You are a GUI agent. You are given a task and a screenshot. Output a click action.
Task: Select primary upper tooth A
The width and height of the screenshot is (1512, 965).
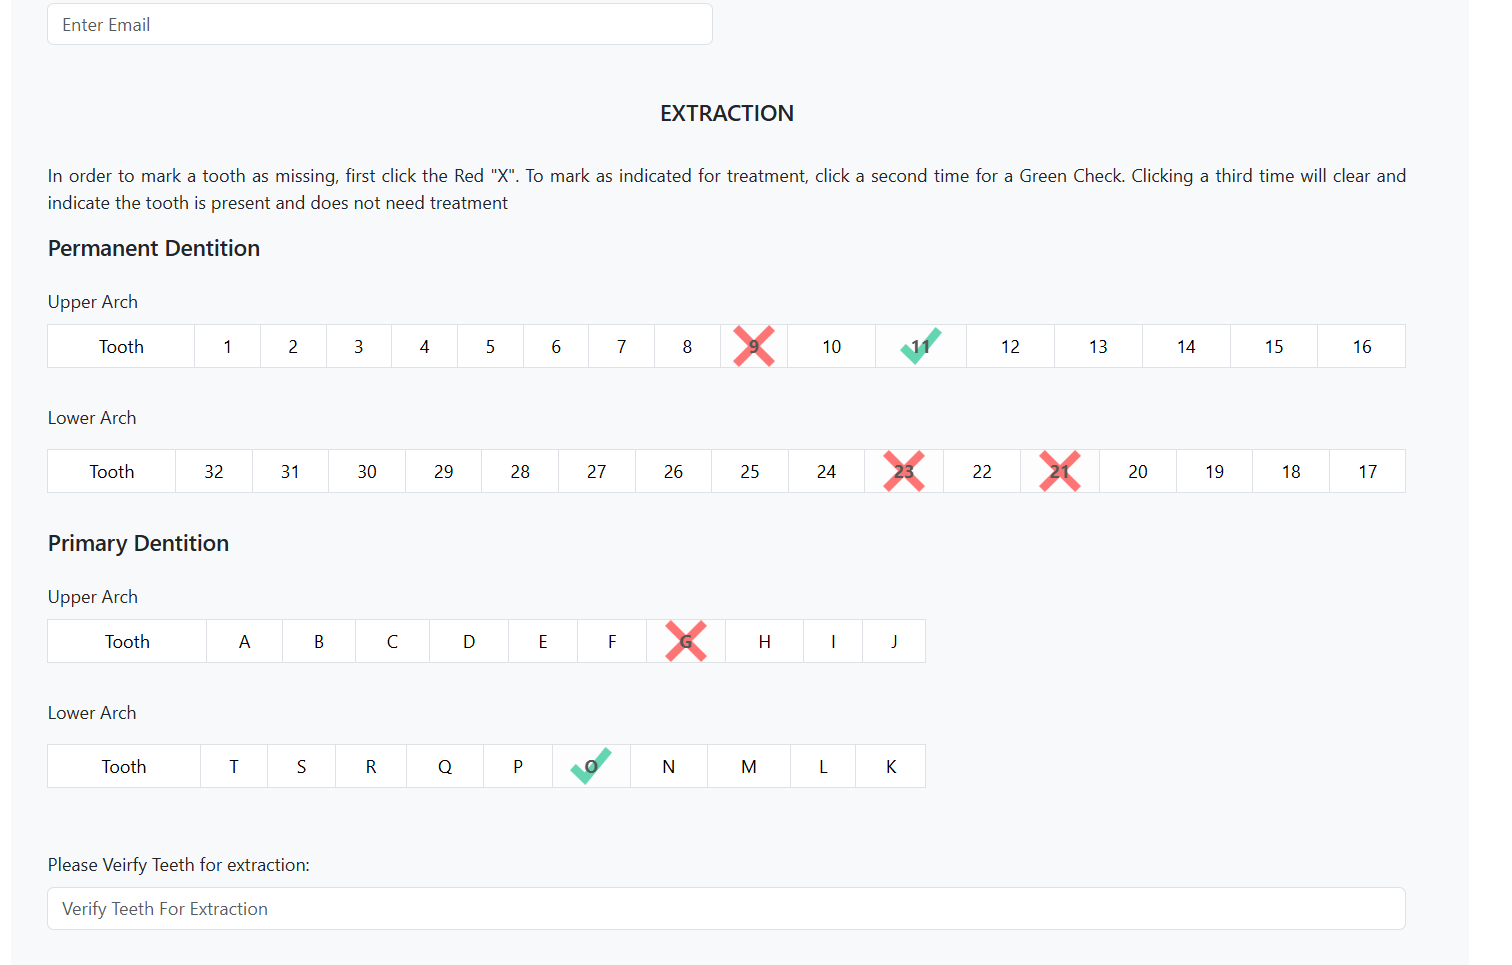tap(244, 642)
